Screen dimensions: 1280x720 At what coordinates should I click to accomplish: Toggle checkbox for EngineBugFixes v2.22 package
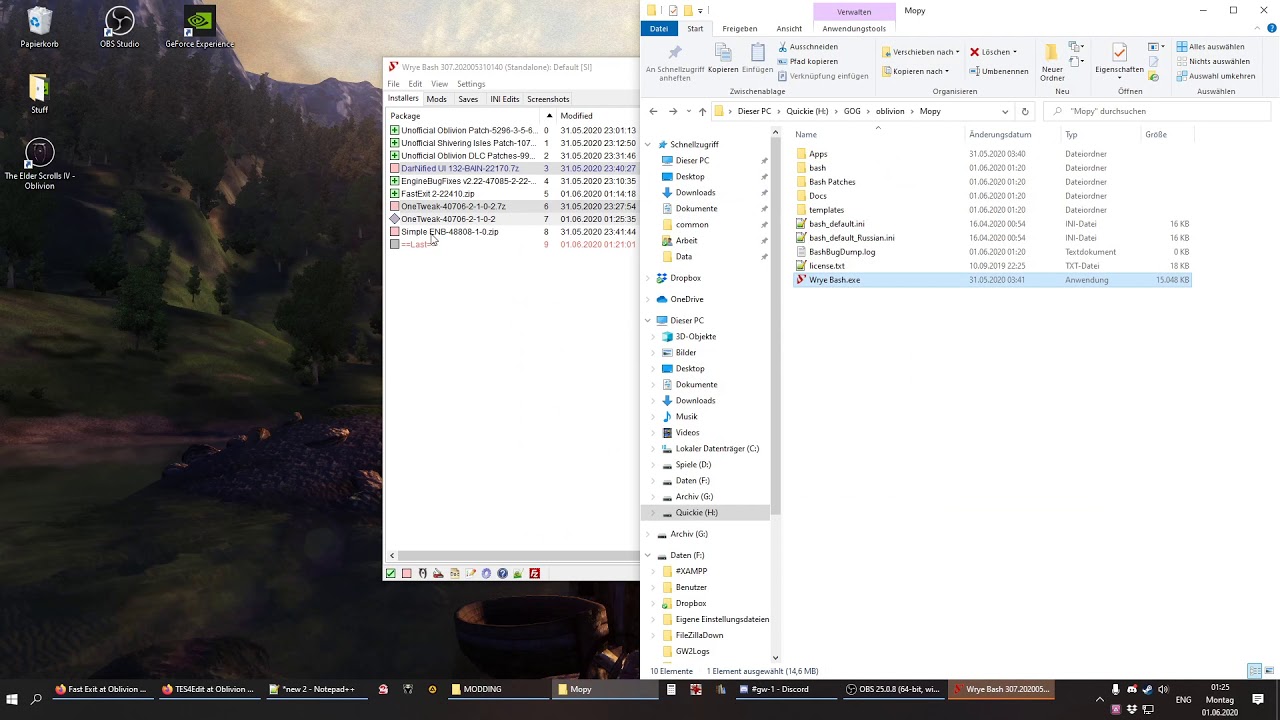pos(394,181)
